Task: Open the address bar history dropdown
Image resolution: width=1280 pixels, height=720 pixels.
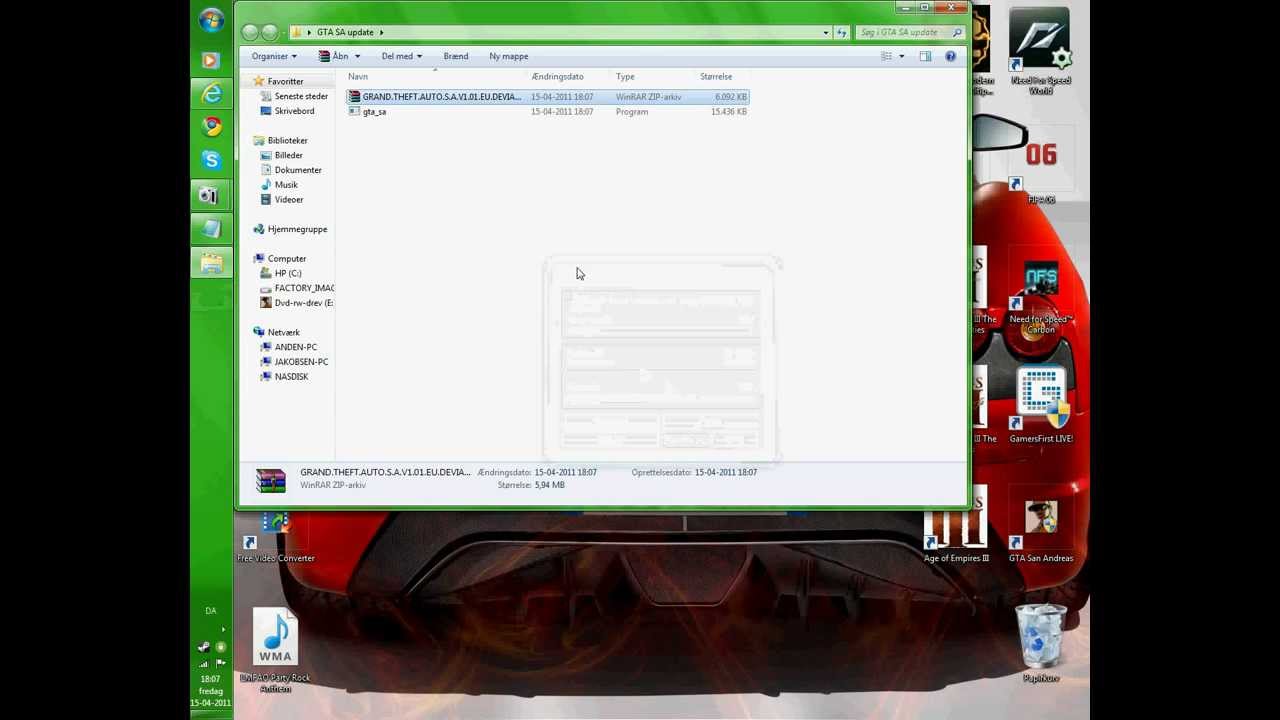Action: click(826, 32)
